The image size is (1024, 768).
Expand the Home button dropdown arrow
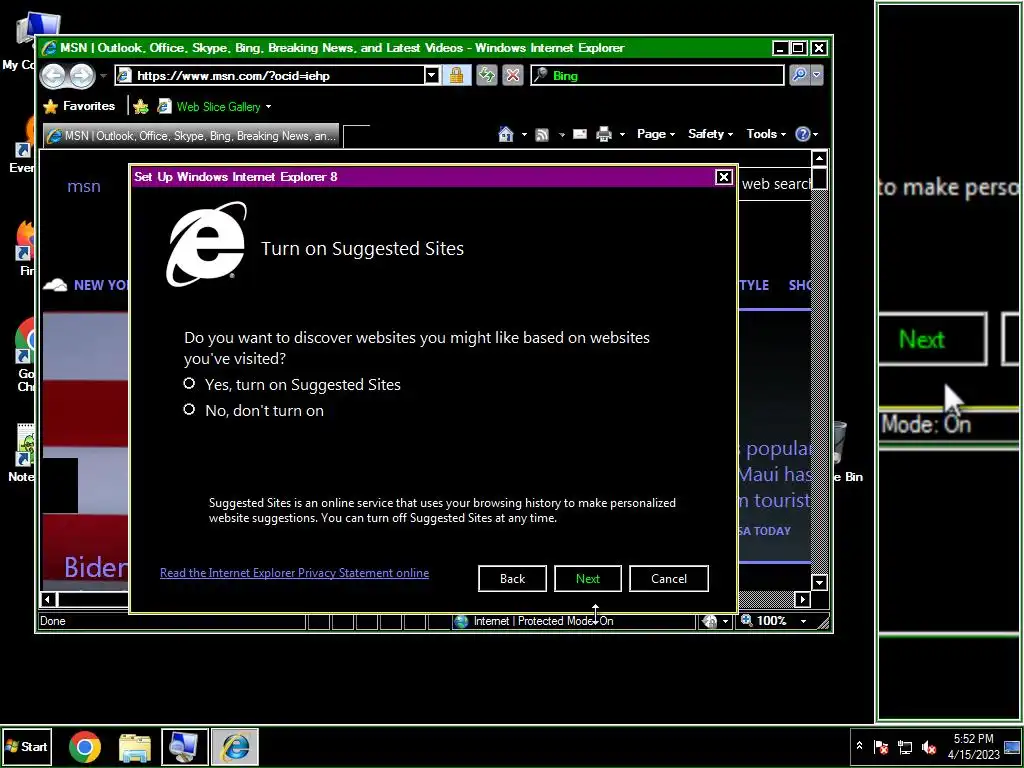click(524, 135)
